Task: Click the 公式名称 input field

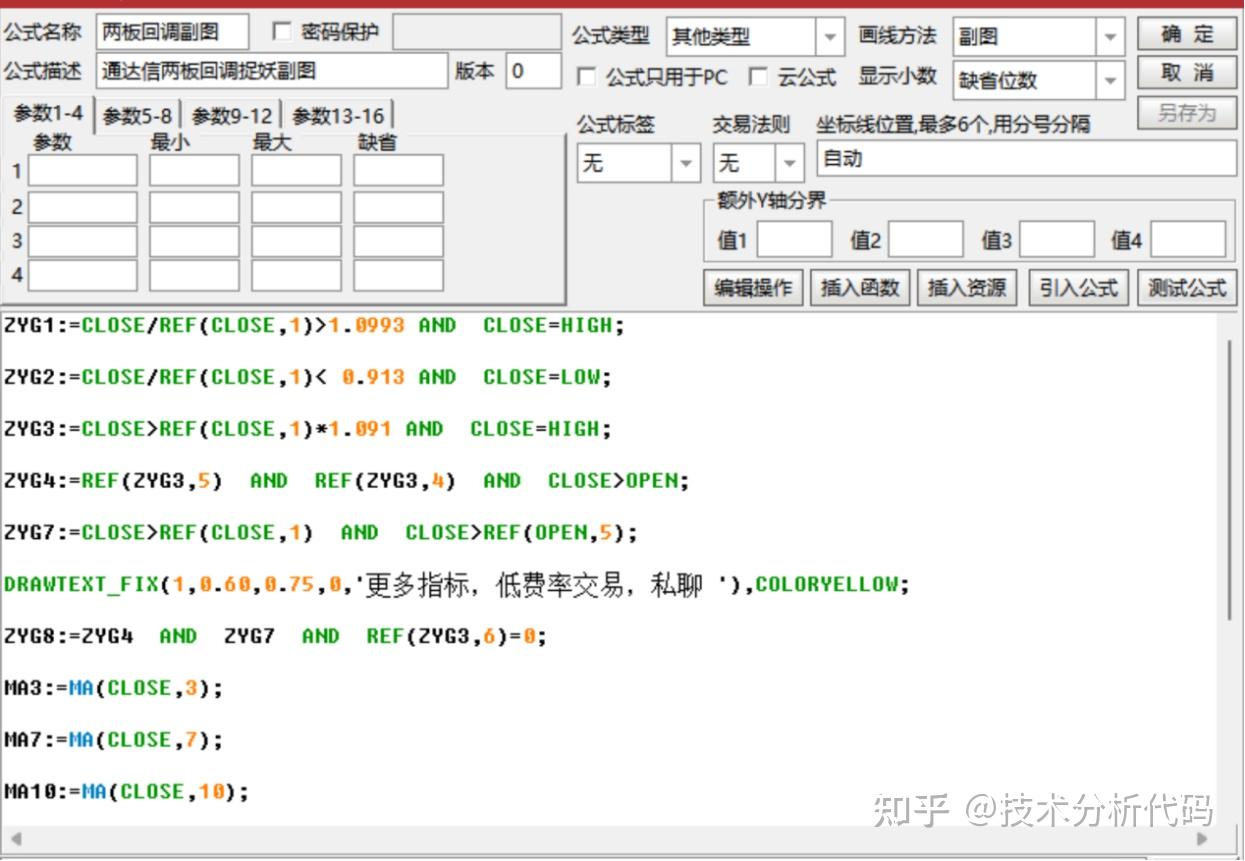Action: click(172, 32)
